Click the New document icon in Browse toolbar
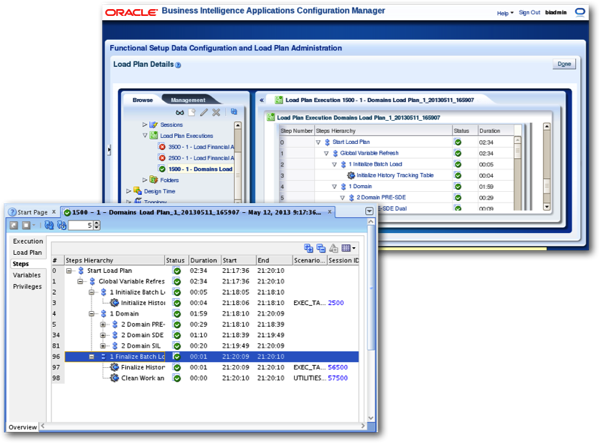This screenshot has width=600, height=443. [x=192, y=112]
